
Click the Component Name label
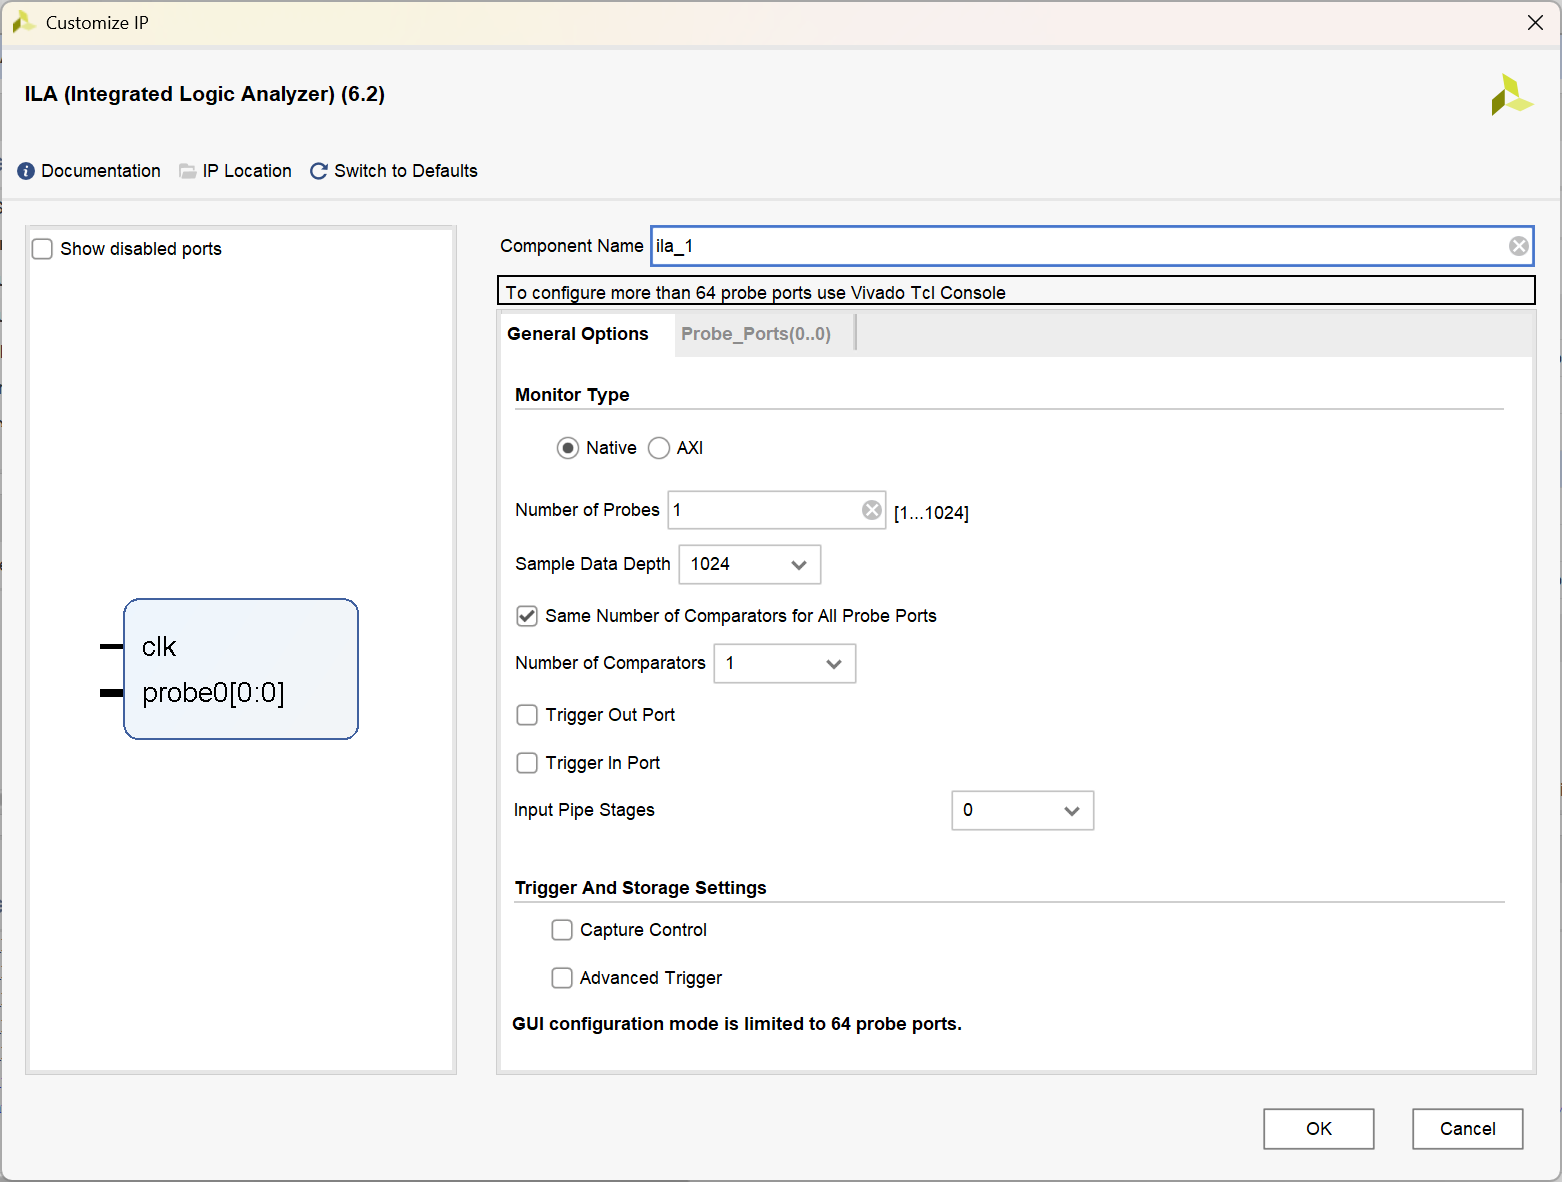[x=572, y=246]
